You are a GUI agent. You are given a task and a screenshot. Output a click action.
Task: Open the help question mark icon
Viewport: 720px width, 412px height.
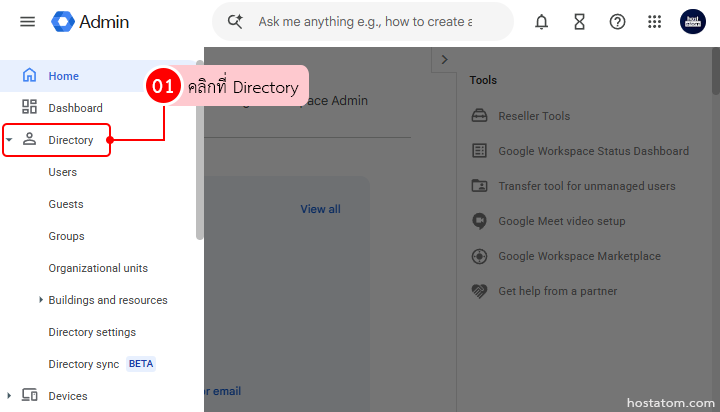point(617,22)
